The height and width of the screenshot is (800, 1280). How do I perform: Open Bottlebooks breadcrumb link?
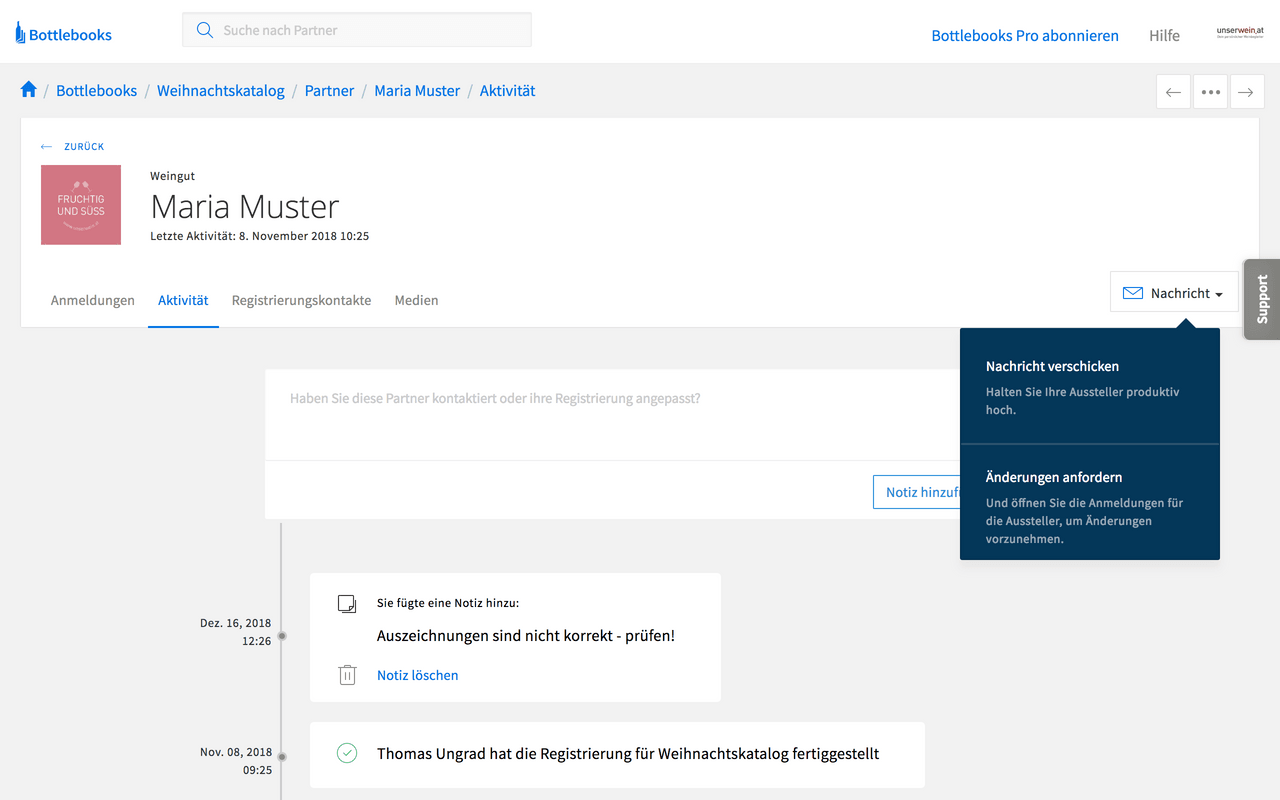click(97, 90)
